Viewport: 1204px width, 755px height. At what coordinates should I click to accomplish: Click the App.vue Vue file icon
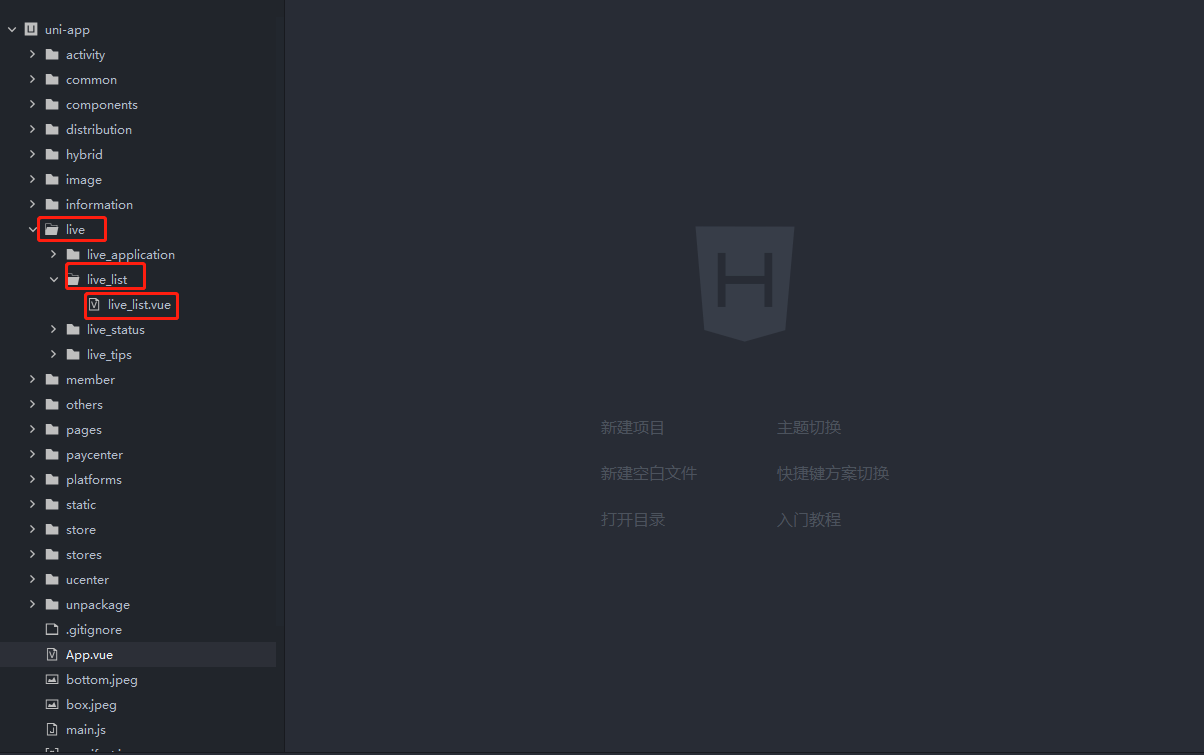pyautogui.click(x=52, y=655)
